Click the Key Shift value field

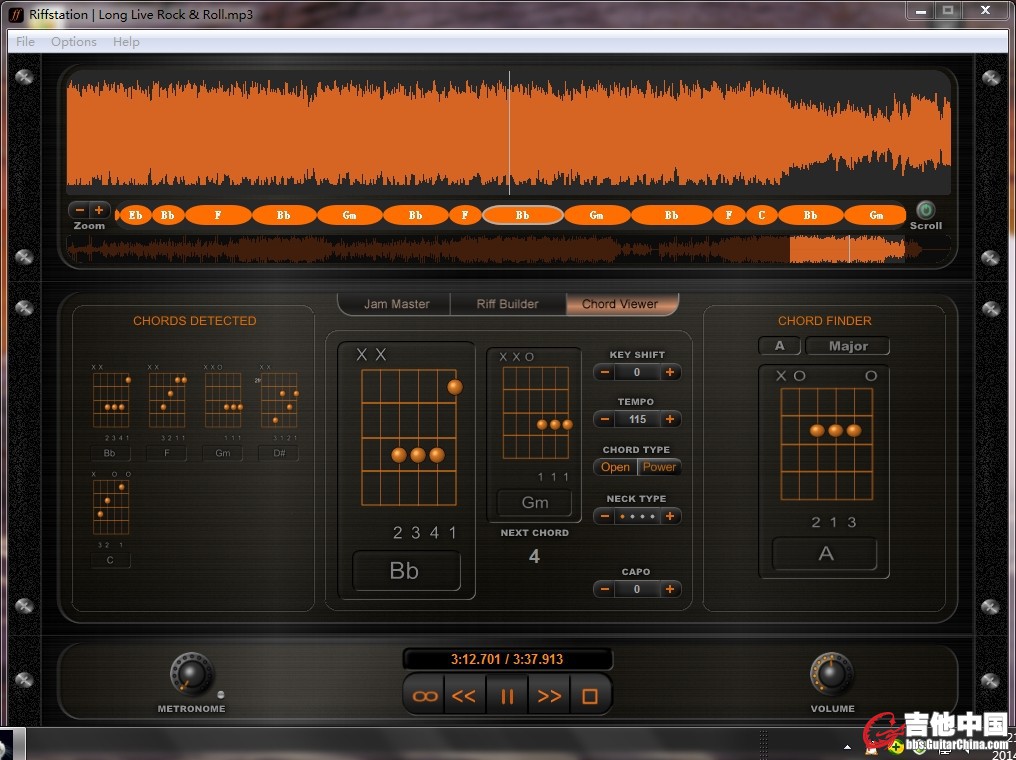point(637,372)
